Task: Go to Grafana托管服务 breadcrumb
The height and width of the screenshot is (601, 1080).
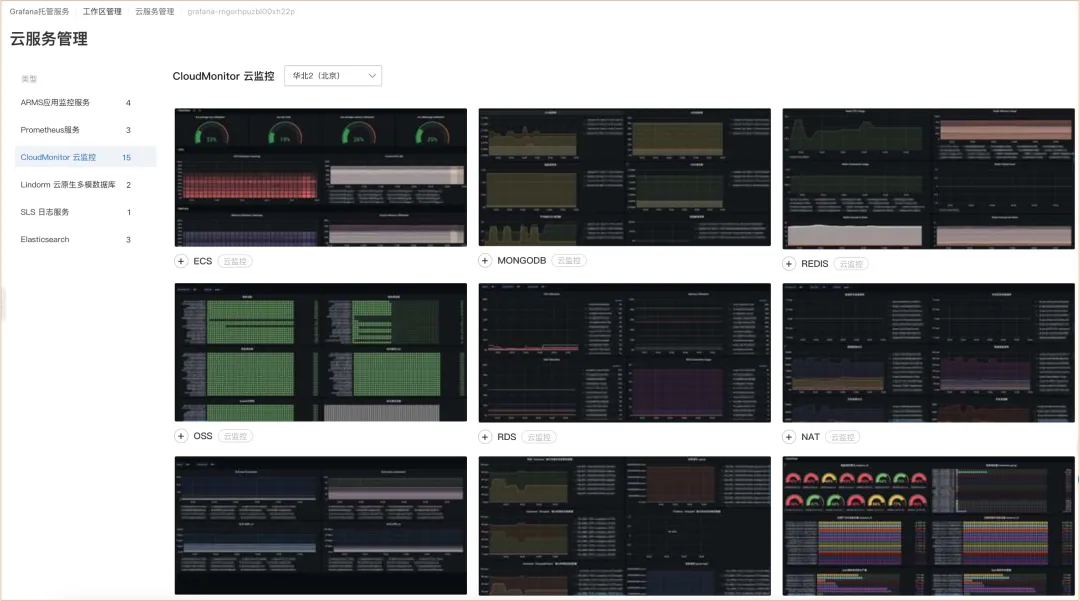Action: pyautogui.click(x=39, y=12)
